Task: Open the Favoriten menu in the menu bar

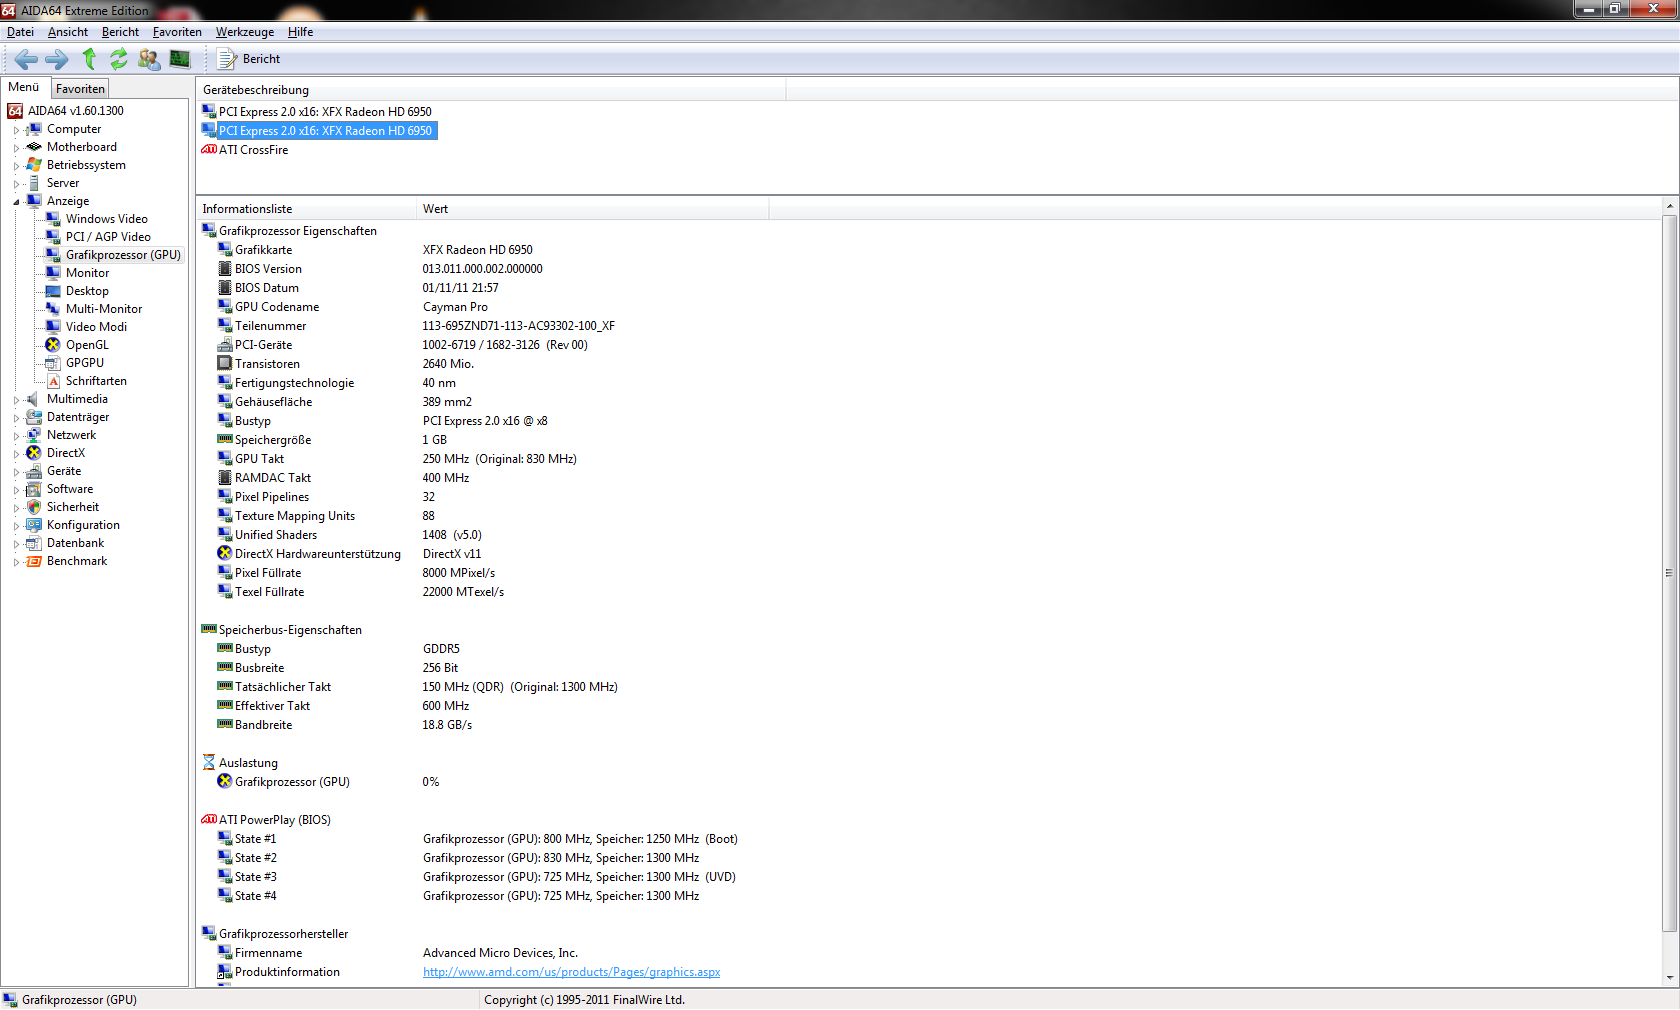Action: pos(177,32)
